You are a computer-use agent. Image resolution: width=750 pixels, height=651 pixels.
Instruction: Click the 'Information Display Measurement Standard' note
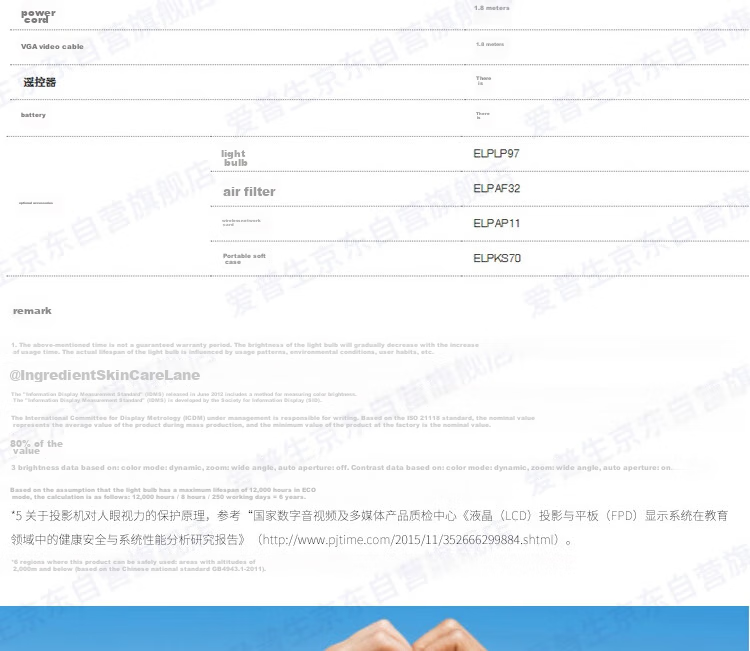point(184,397)
